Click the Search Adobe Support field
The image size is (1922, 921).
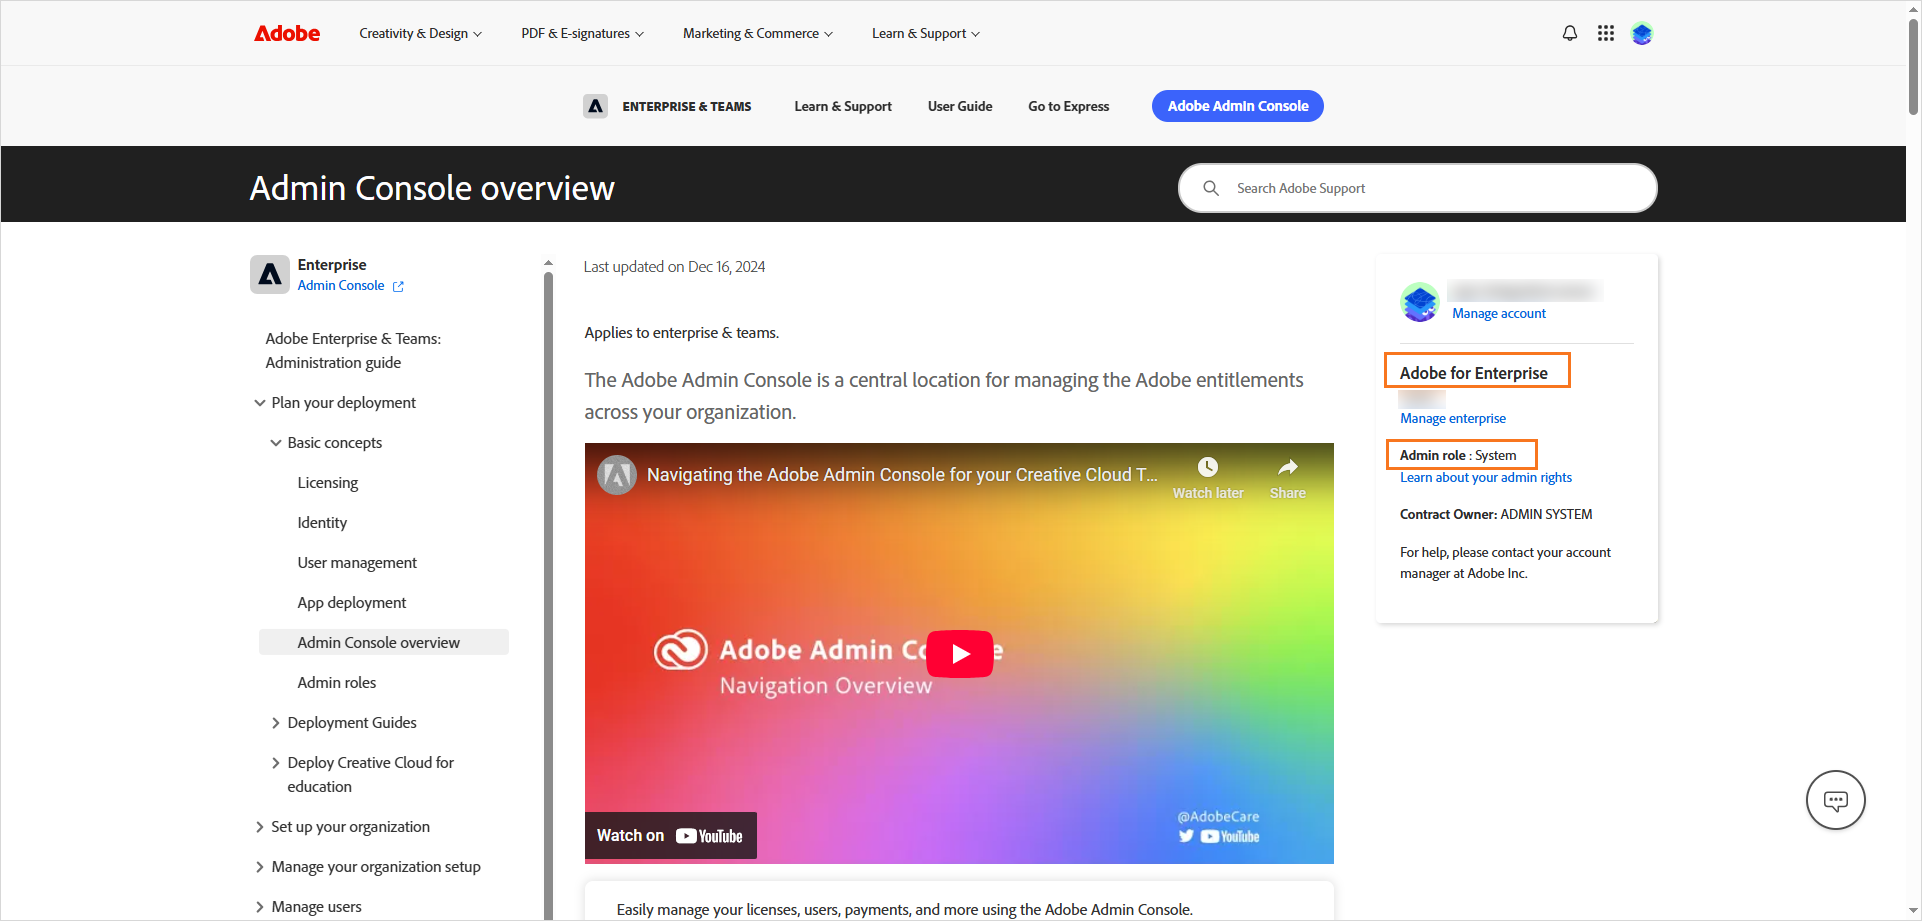[1418, 188]
